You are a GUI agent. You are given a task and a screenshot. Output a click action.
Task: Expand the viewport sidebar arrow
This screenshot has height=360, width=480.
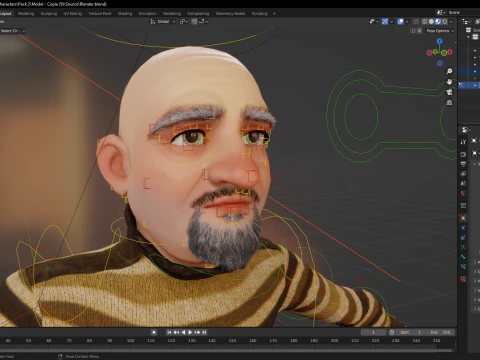pyautogui.click(x=455, y=42)
